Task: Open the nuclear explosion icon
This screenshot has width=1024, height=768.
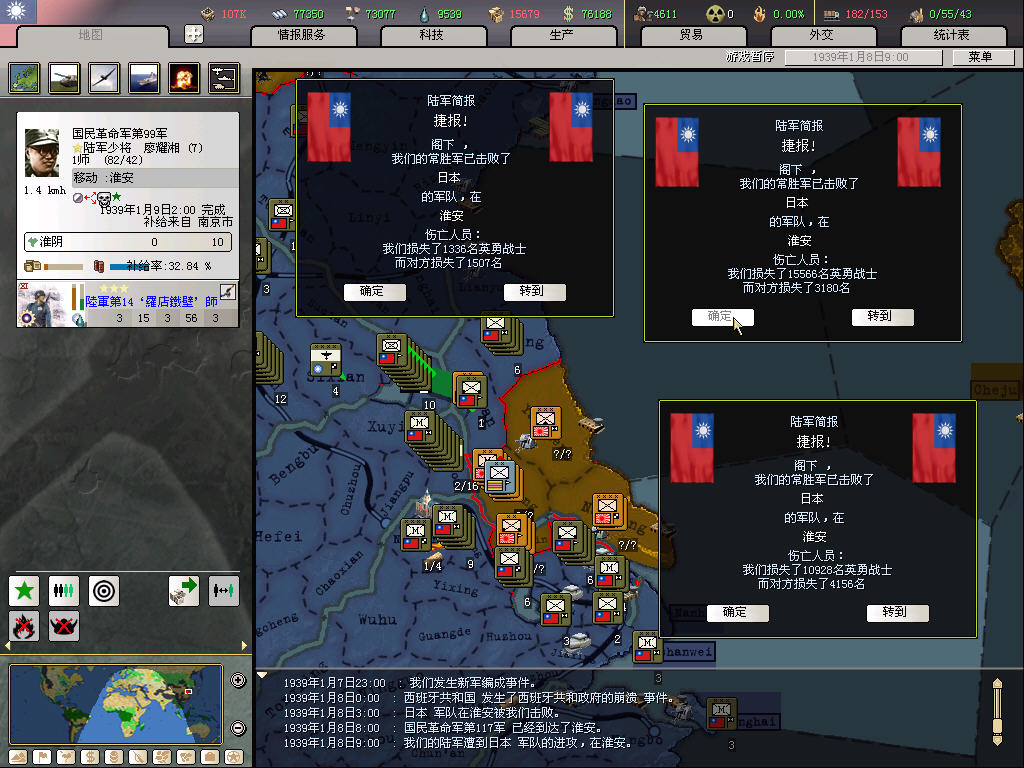Action: (x=184, y=78)
